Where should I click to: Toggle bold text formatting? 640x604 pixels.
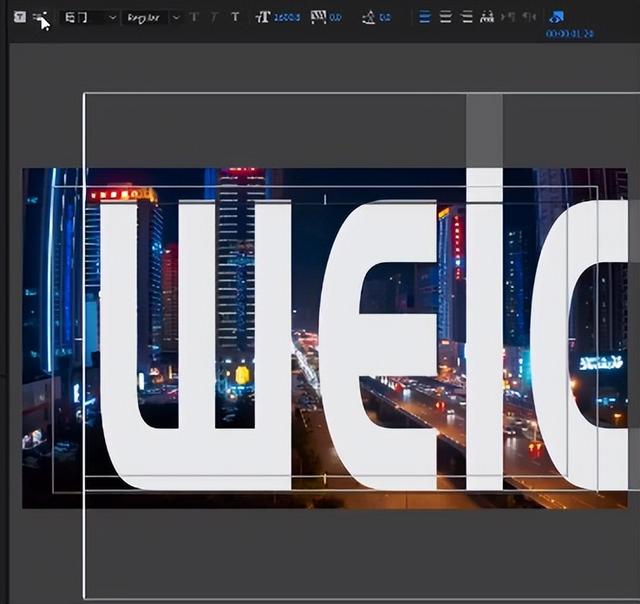coord(194,17)
